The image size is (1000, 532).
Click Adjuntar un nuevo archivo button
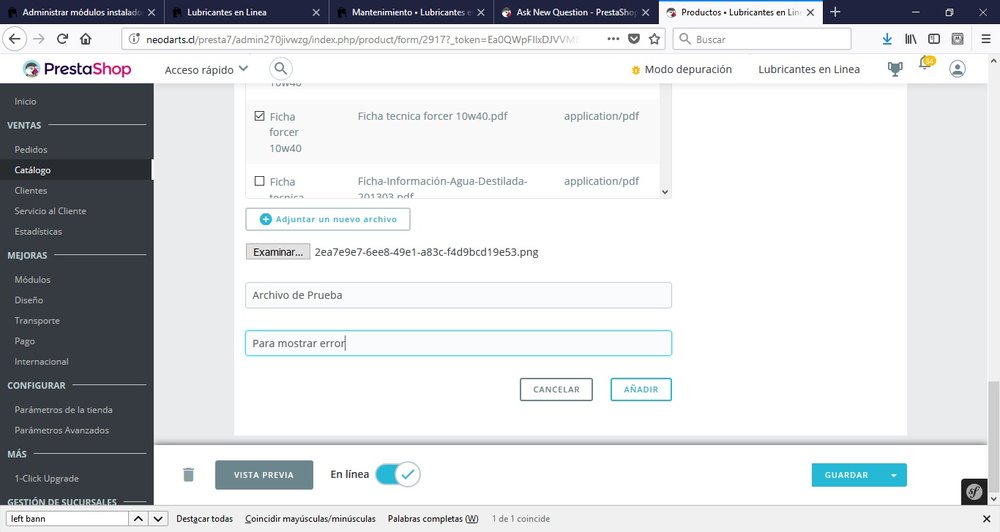(328, 219)
